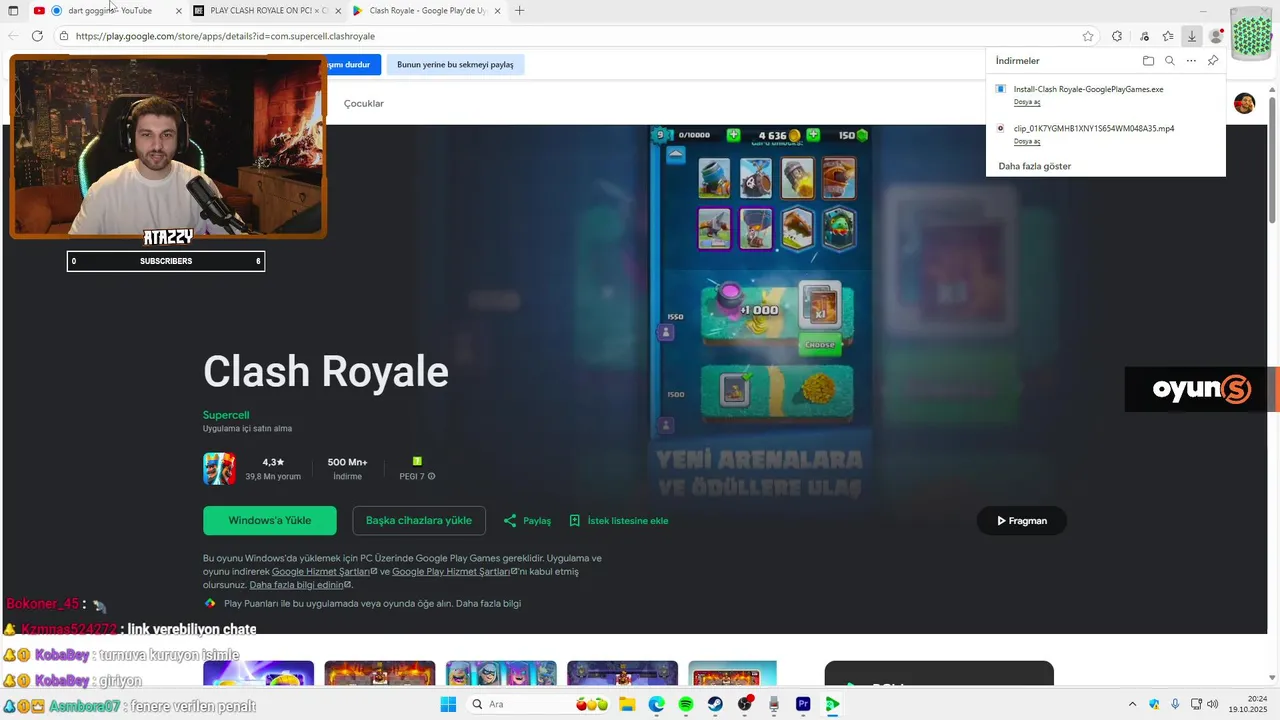Open file link under Install-Clash Royale exe
The image size is (1280, 720).
1027,102
